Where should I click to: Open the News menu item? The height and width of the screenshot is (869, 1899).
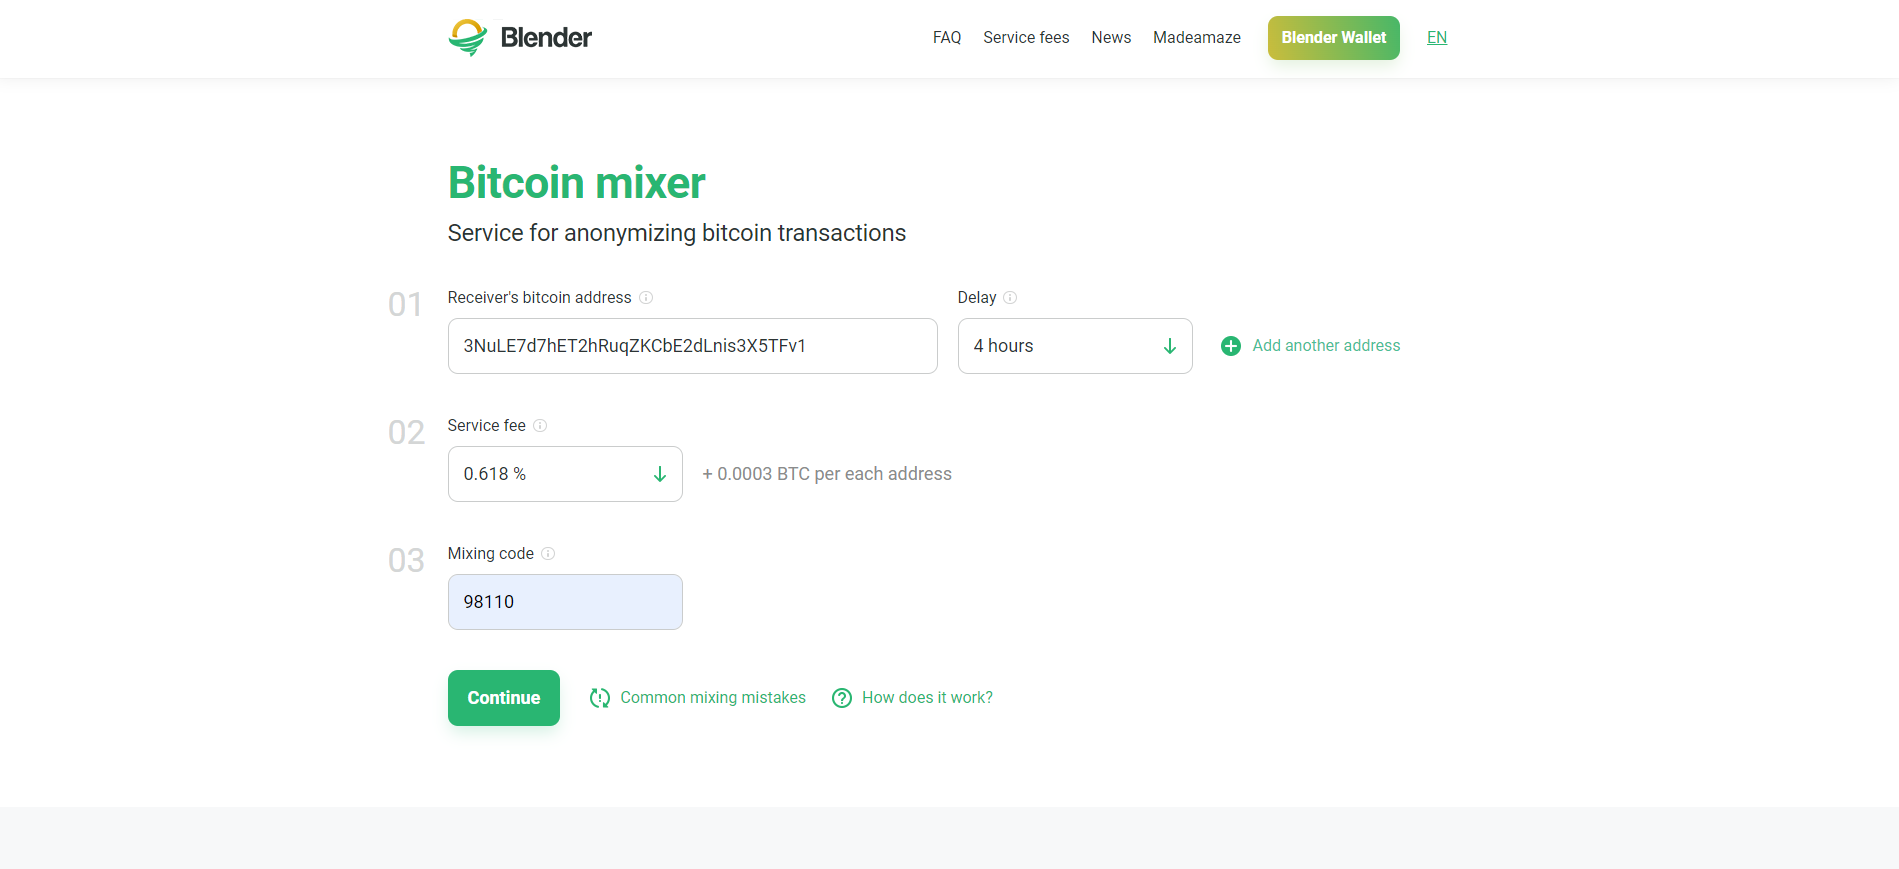coord(1111,38)
